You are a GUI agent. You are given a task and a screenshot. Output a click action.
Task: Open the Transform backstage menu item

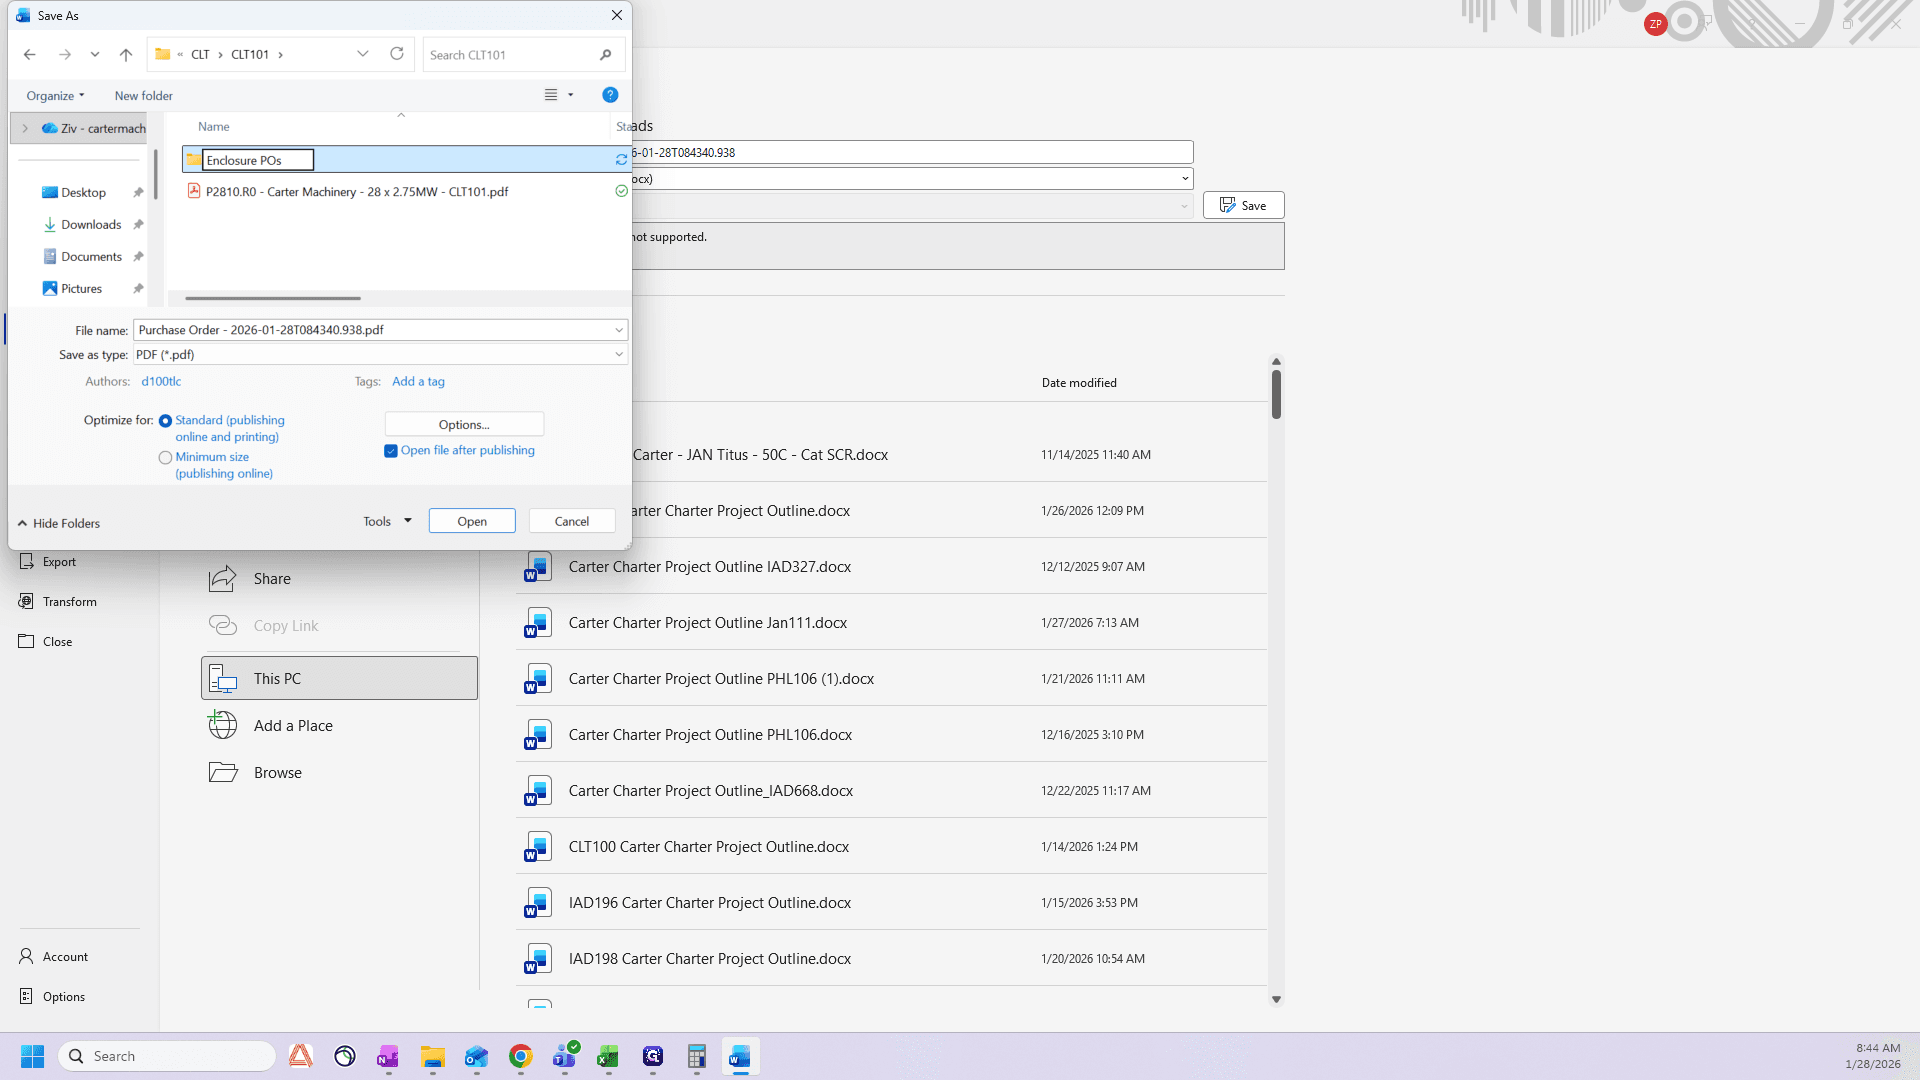point(69,602)
